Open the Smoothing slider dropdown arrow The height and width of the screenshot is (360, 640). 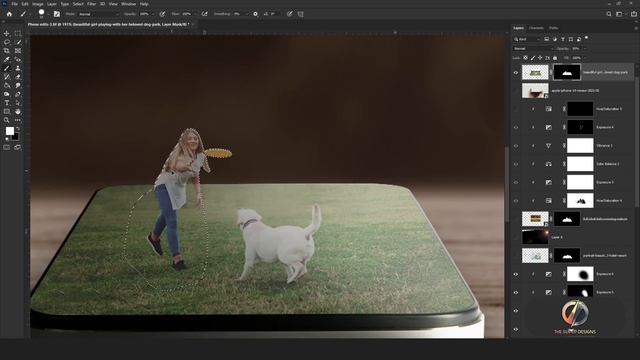[247, 14]
